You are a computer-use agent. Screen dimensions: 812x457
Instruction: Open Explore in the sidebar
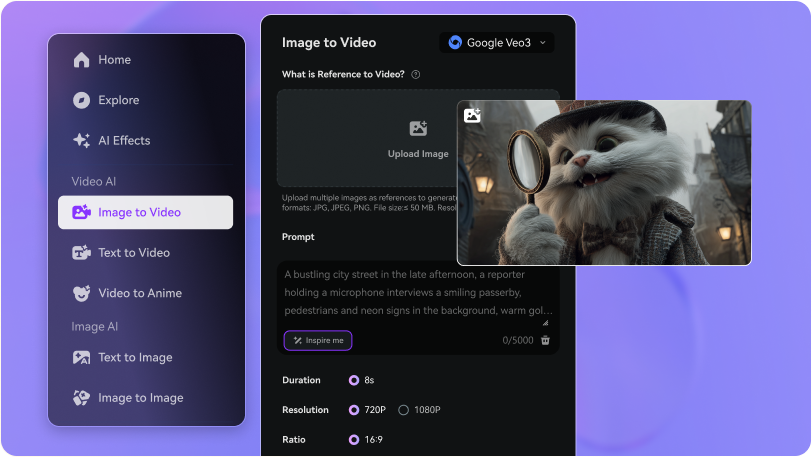click(146, 100)
